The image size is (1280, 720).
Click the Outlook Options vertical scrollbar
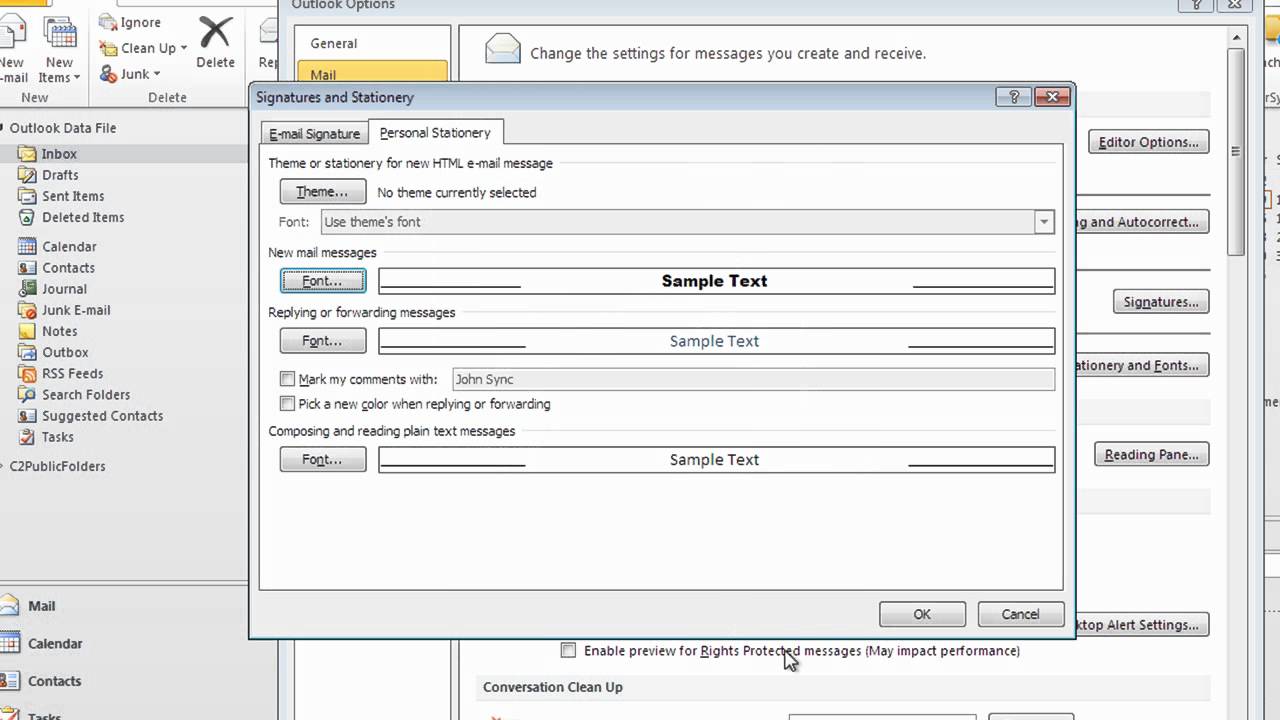pyautogui.click(x=1237, y=150)
